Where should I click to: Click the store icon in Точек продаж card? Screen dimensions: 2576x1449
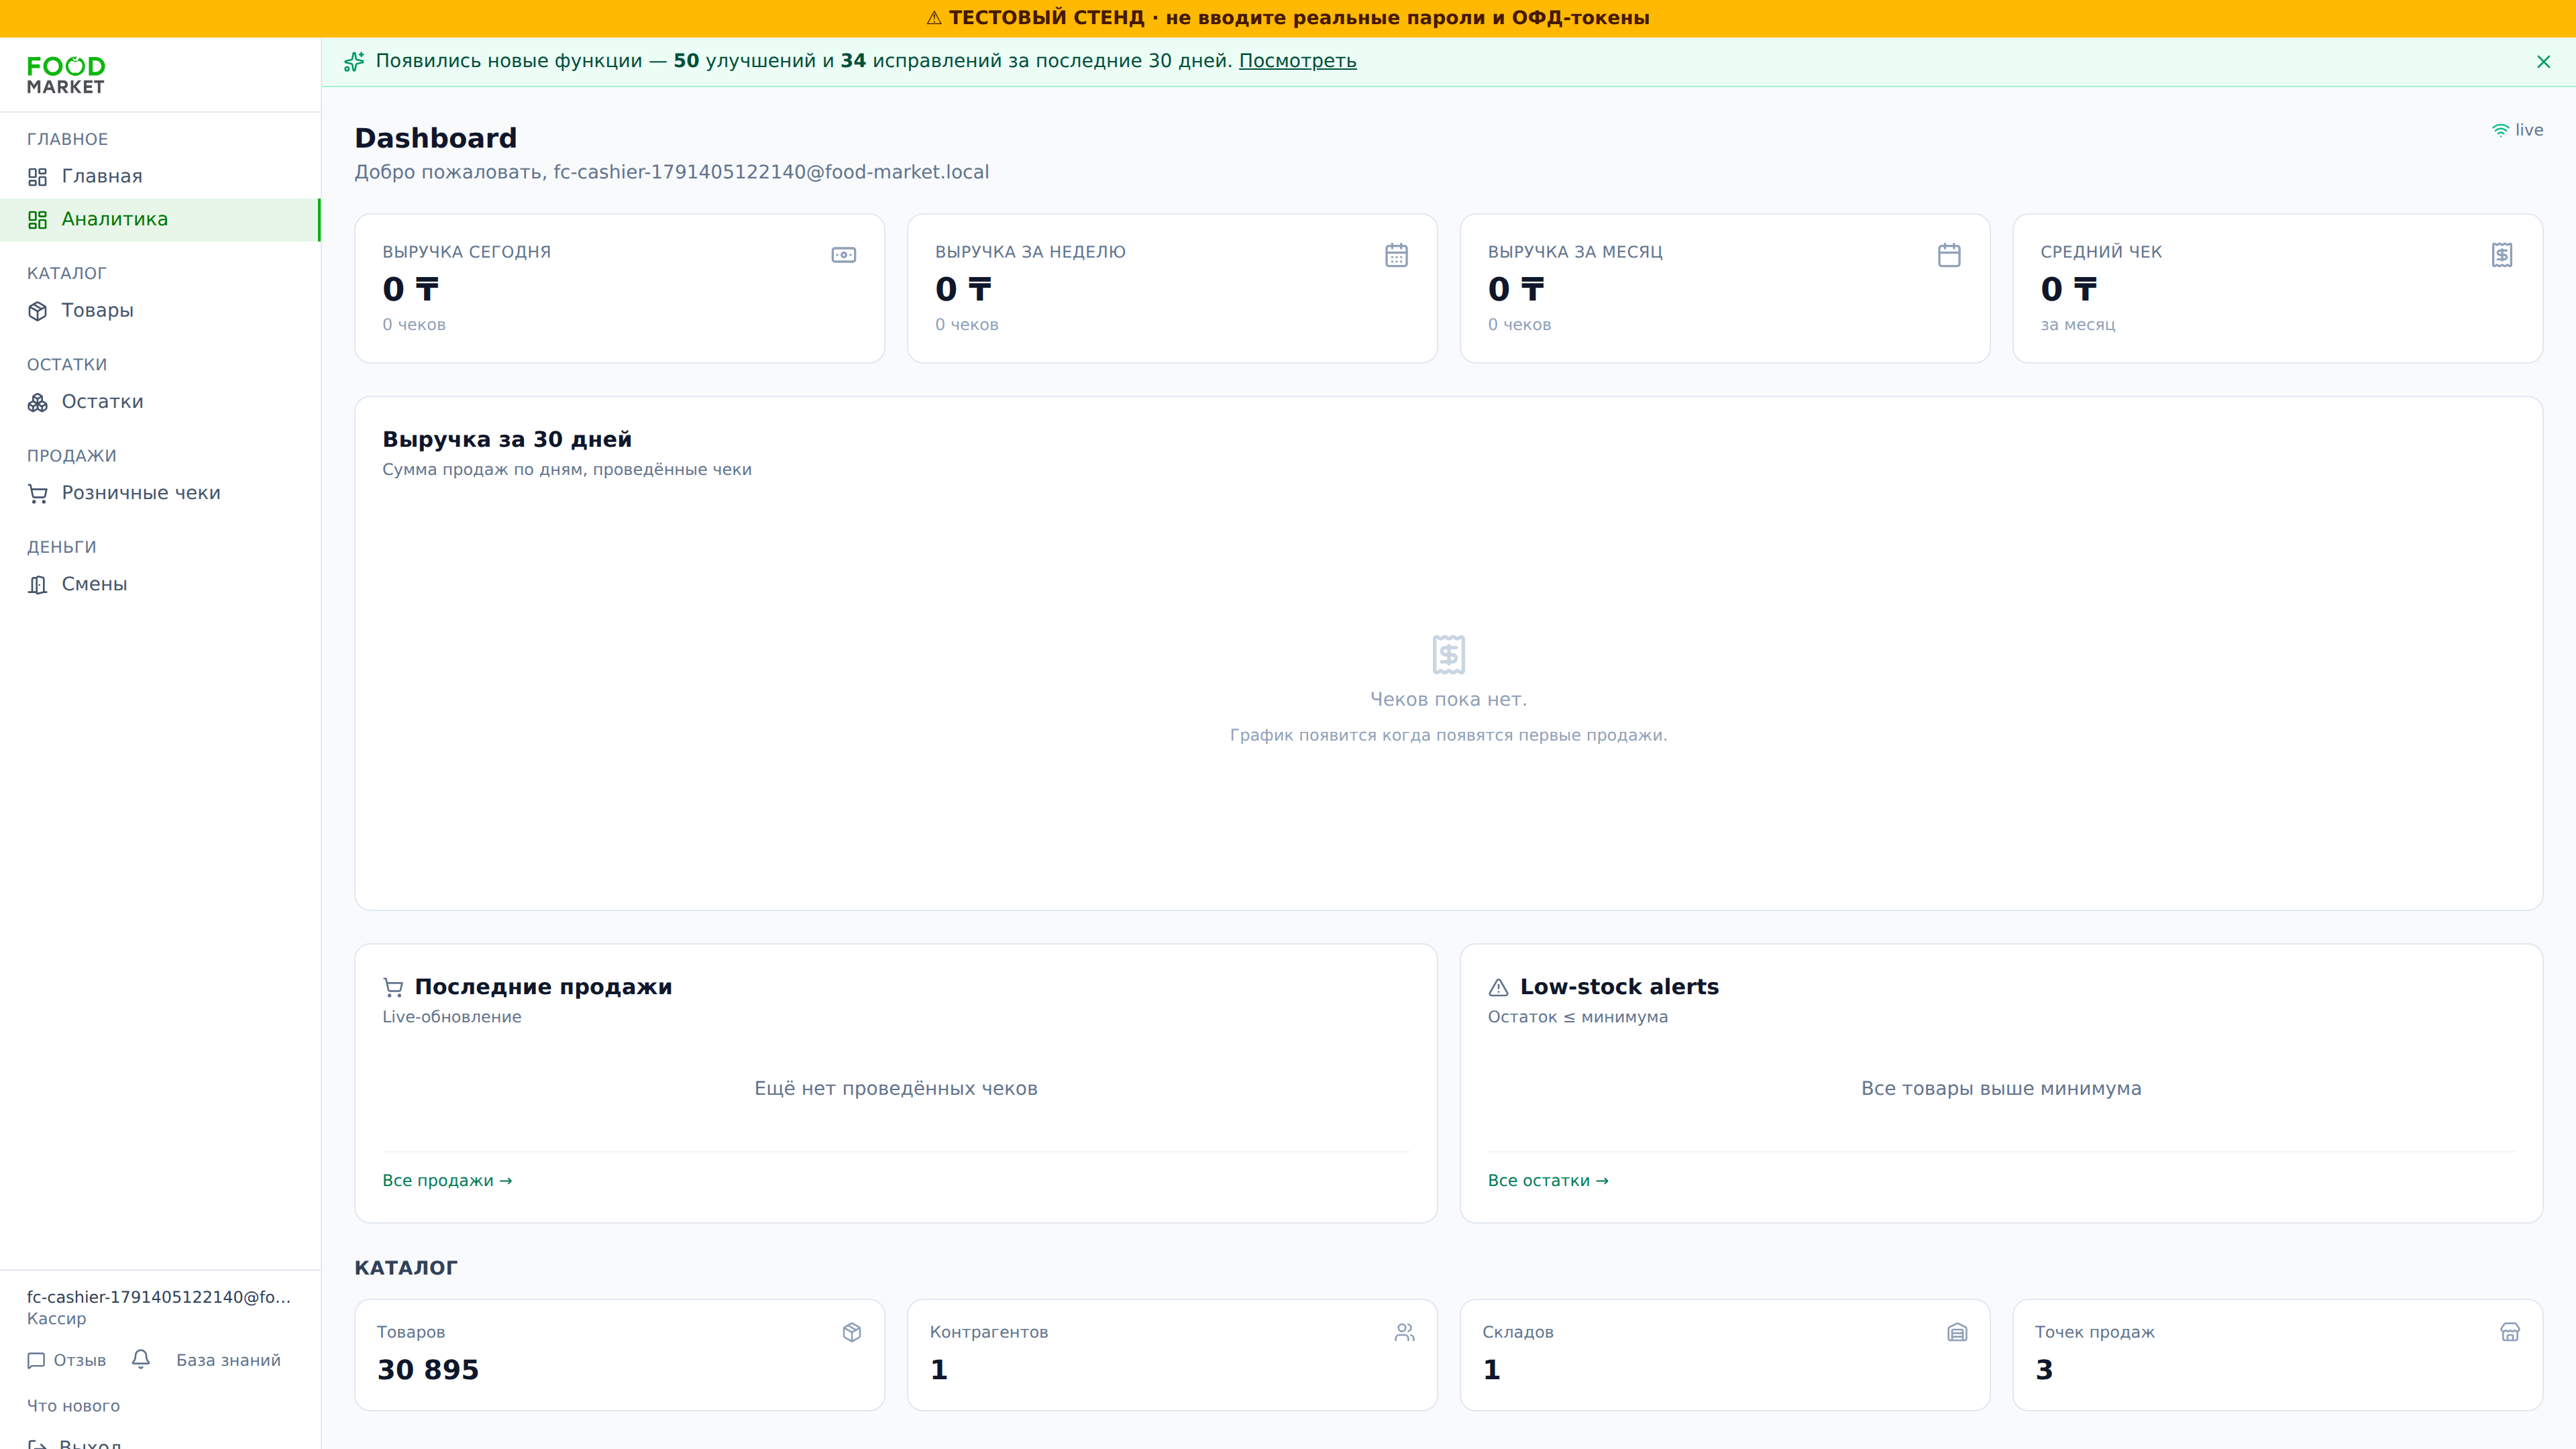(2510, 1332)
